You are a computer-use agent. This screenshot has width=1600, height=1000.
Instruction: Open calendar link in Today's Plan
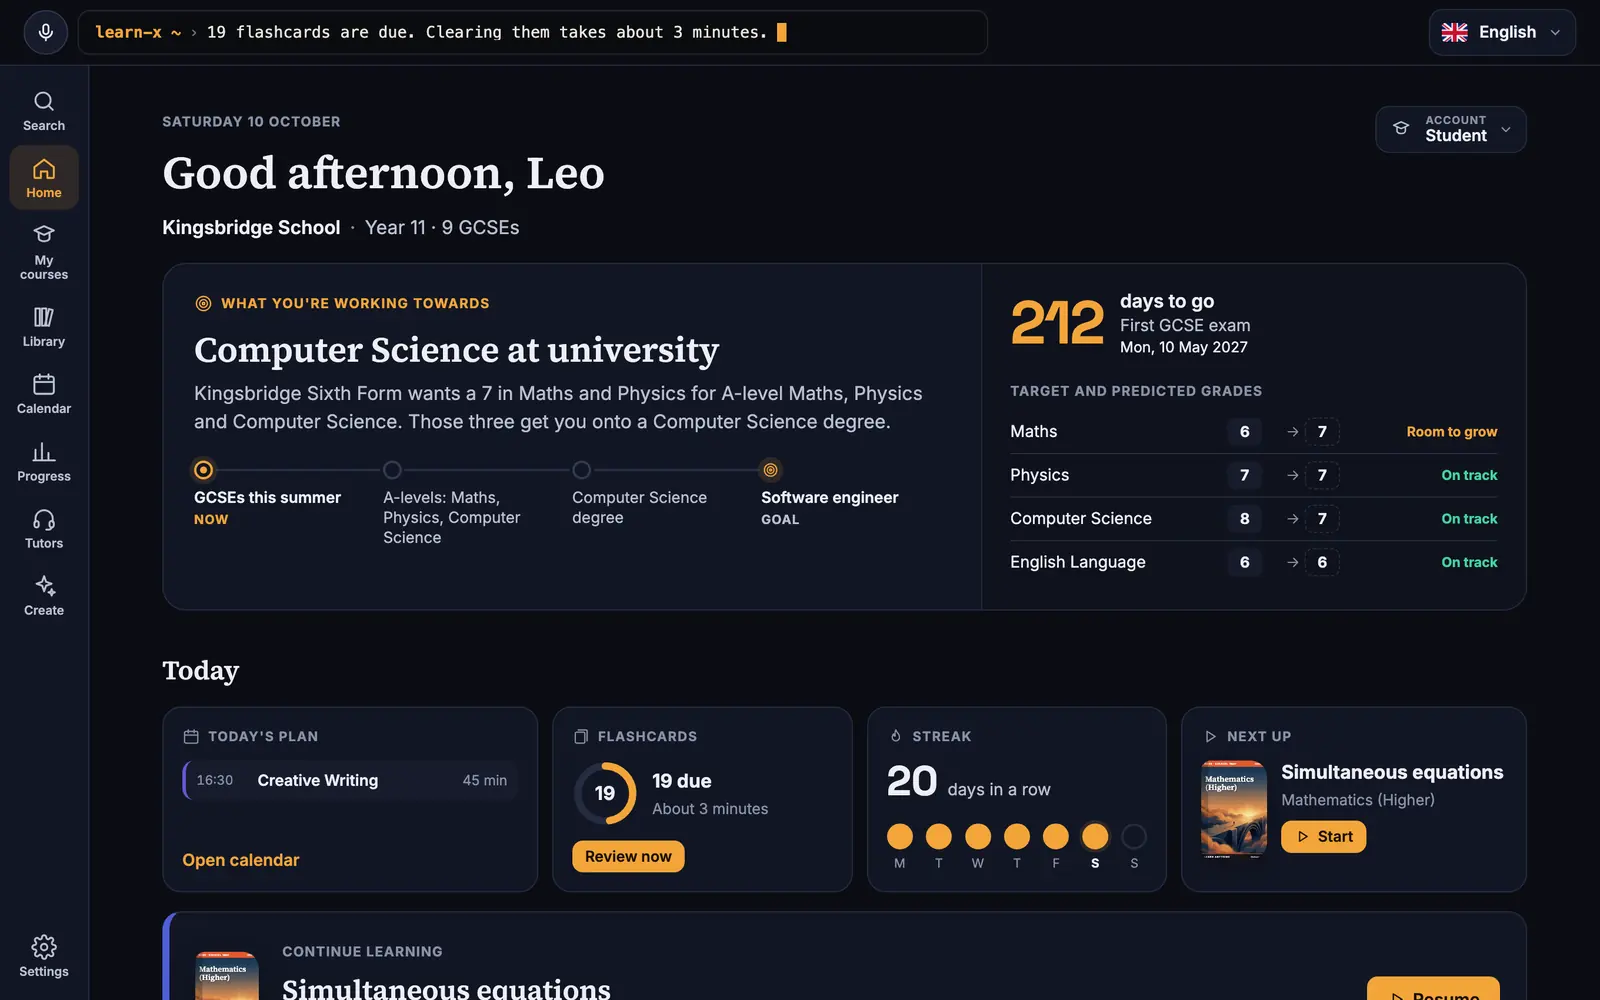(x=241, y=860)
